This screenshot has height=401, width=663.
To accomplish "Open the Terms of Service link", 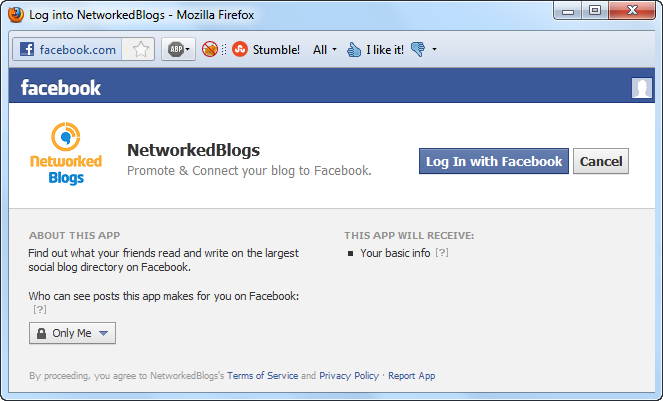I will [x=263, y=376].
